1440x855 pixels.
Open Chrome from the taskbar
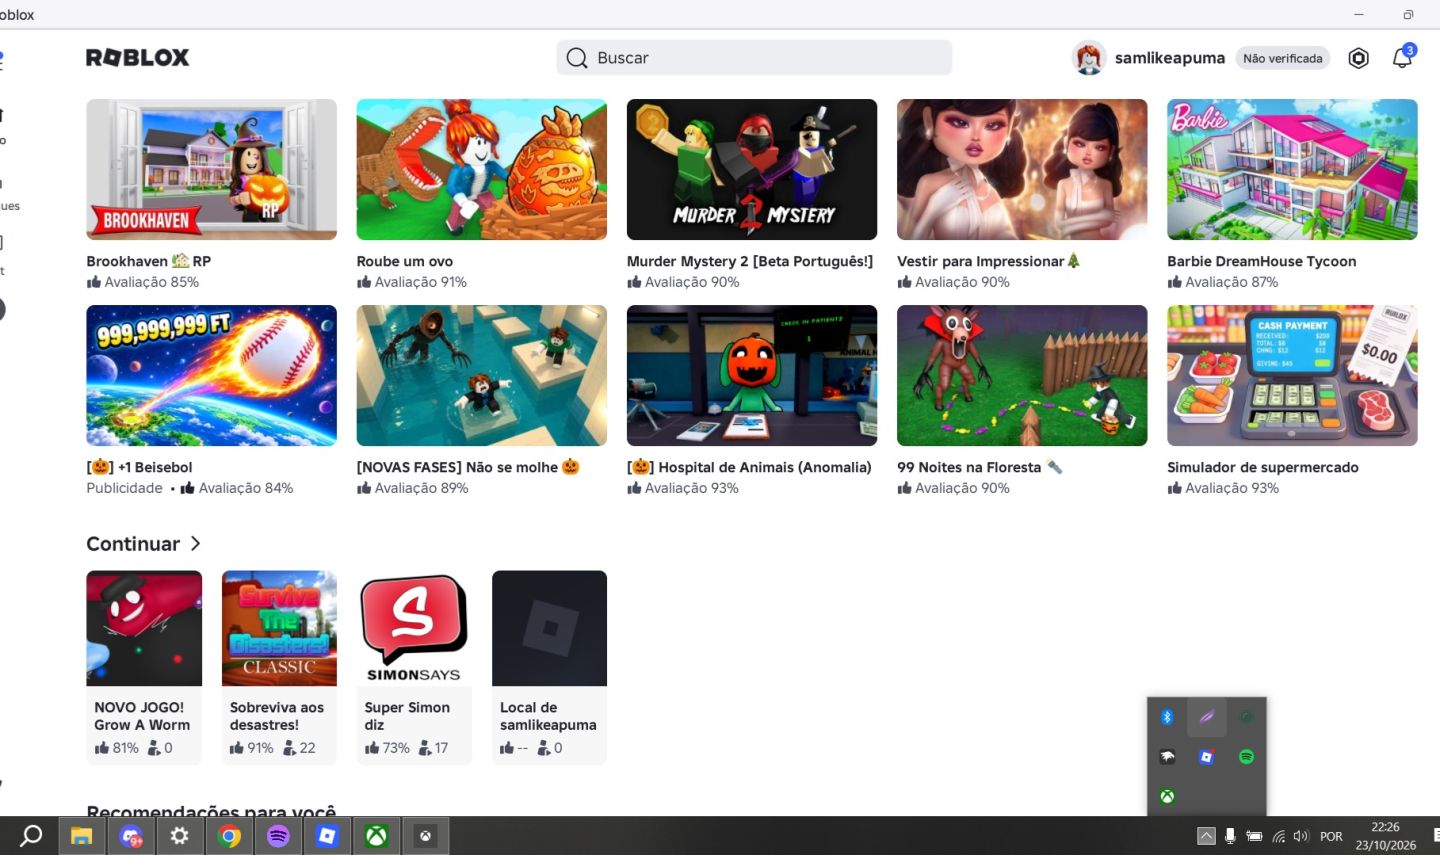[229, 836]
